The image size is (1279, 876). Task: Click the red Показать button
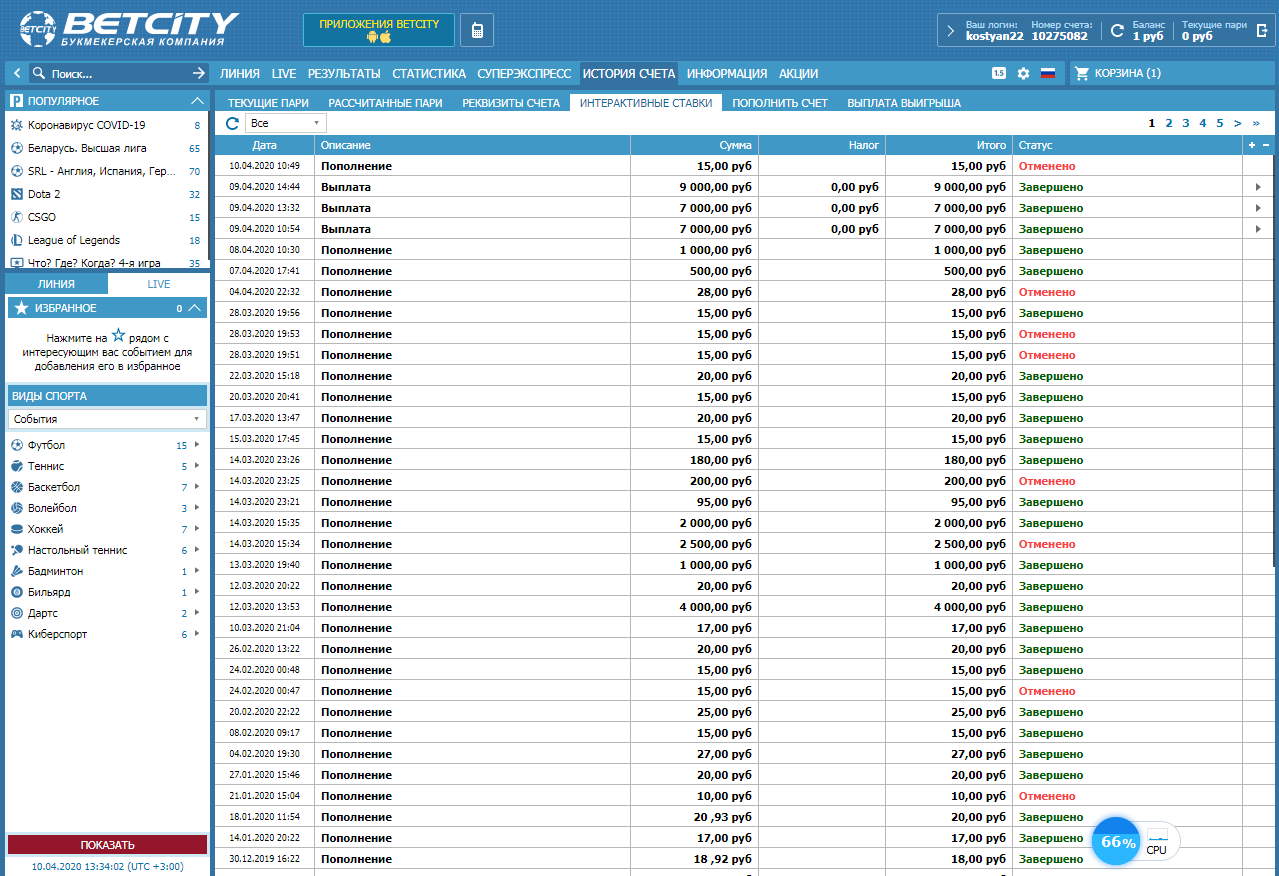(x=107, y=845)
